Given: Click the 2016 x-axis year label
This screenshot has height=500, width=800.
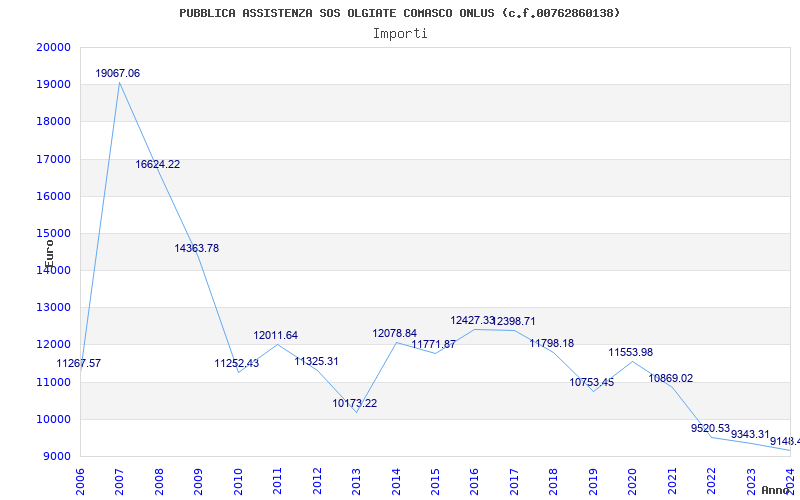Looking at the screenshot, I should point(474,481).
